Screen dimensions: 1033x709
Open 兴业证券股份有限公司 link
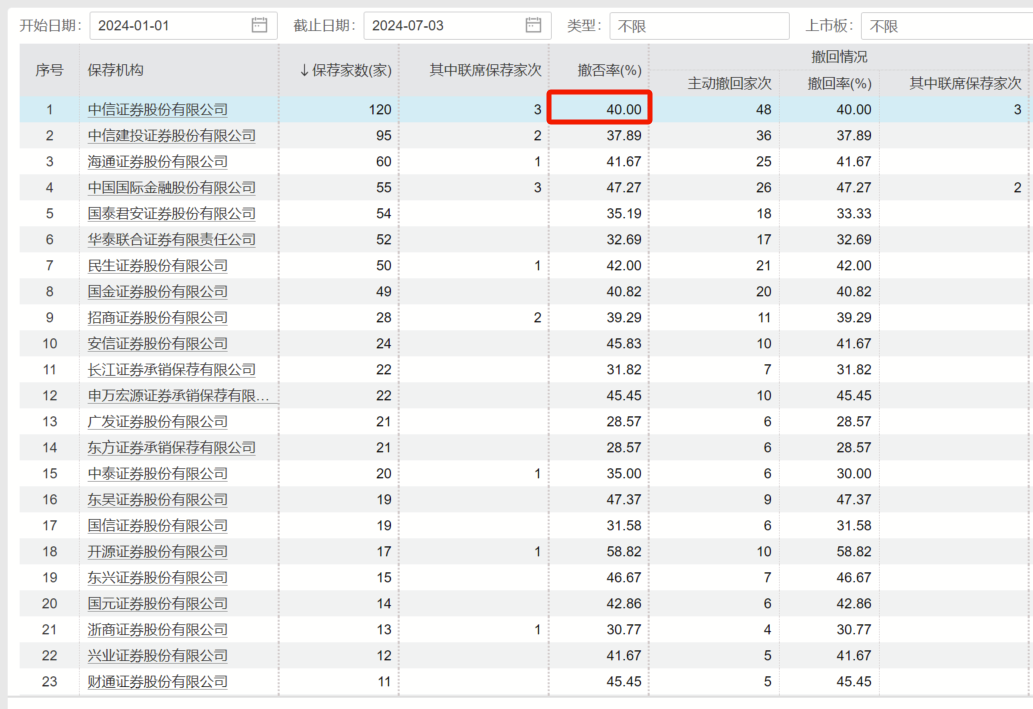point(157,656)
